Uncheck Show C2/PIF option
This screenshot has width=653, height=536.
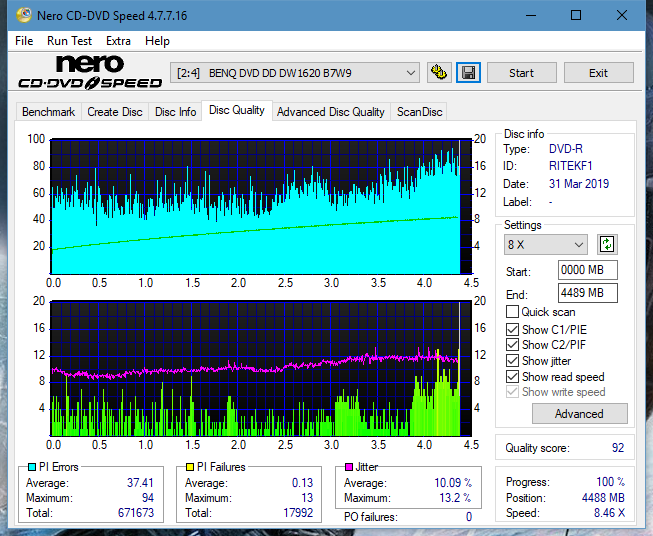pos(512,345)
